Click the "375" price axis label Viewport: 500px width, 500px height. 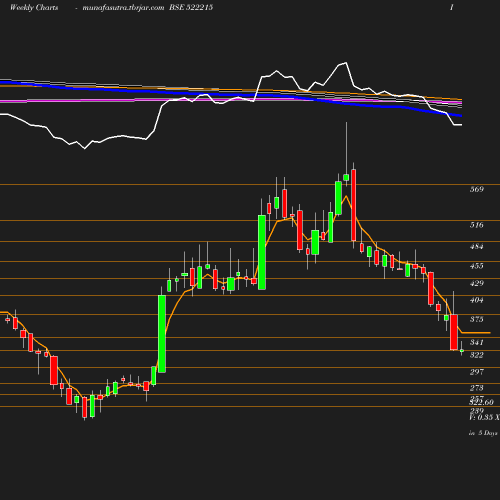pyautogui.click(x=477, y=319)
